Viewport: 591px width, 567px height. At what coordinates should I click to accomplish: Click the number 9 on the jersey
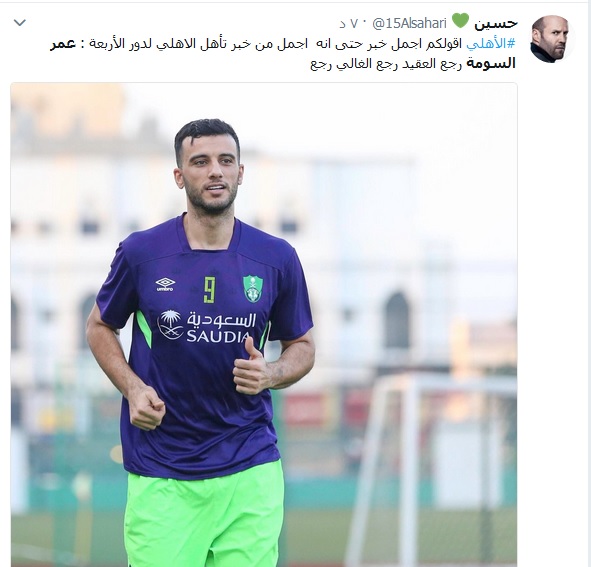209,290
